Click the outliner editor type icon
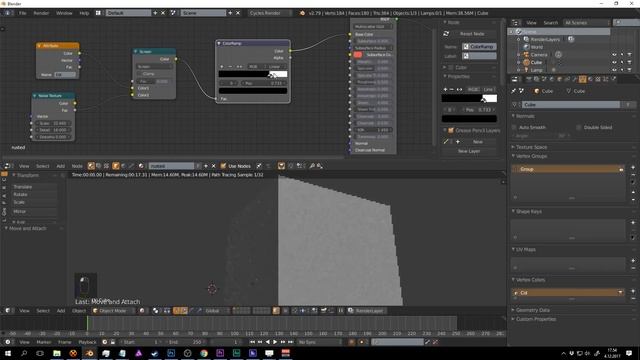 515,23
